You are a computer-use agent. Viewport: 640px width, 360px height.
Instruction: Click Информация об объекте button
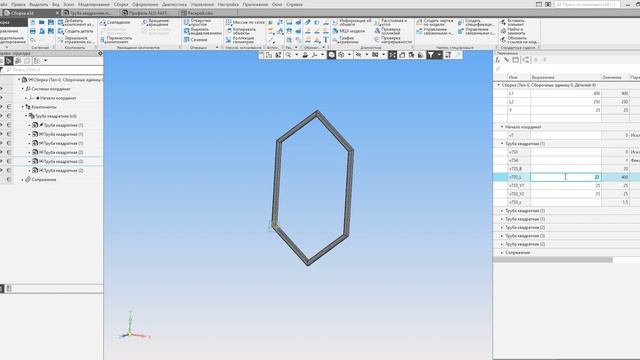(x=351, y=22)
